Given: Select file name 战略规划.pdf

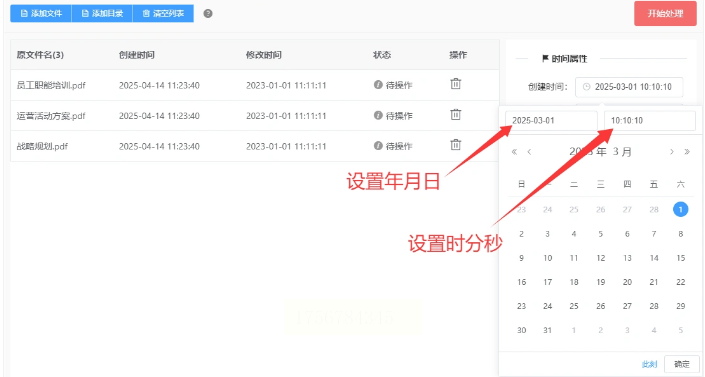Looking at the screenshot, I should (42, 146).
